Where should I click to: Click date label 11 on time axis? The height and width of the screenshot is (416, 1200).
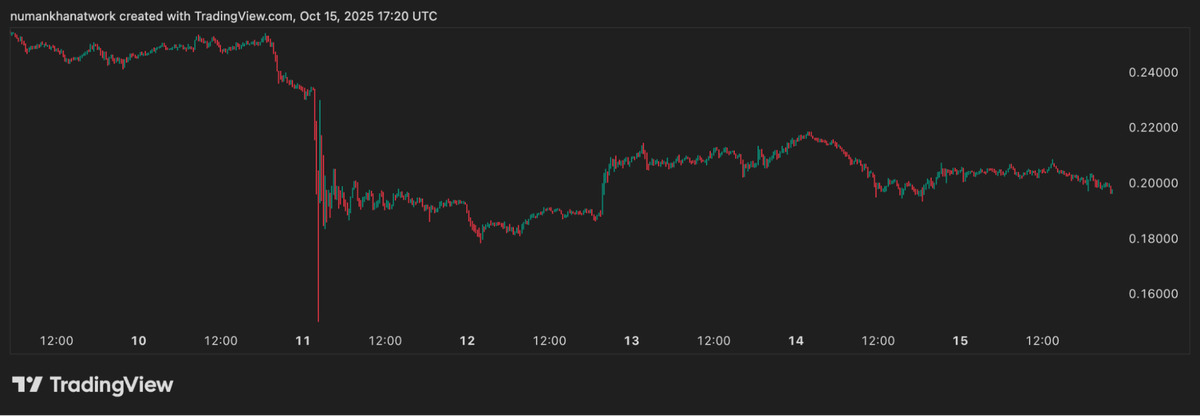click(303, 341)
